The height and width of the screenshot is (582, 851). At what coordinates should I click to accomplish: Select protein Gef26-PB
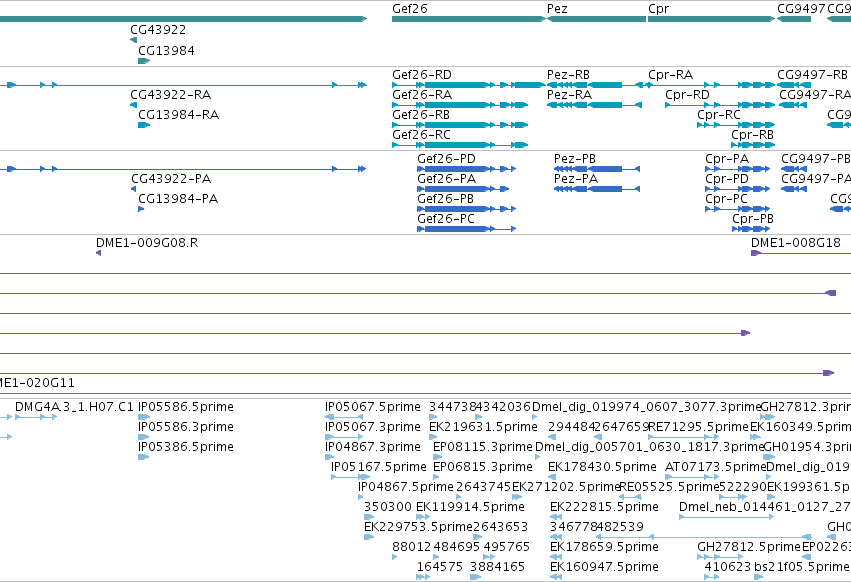446,199
